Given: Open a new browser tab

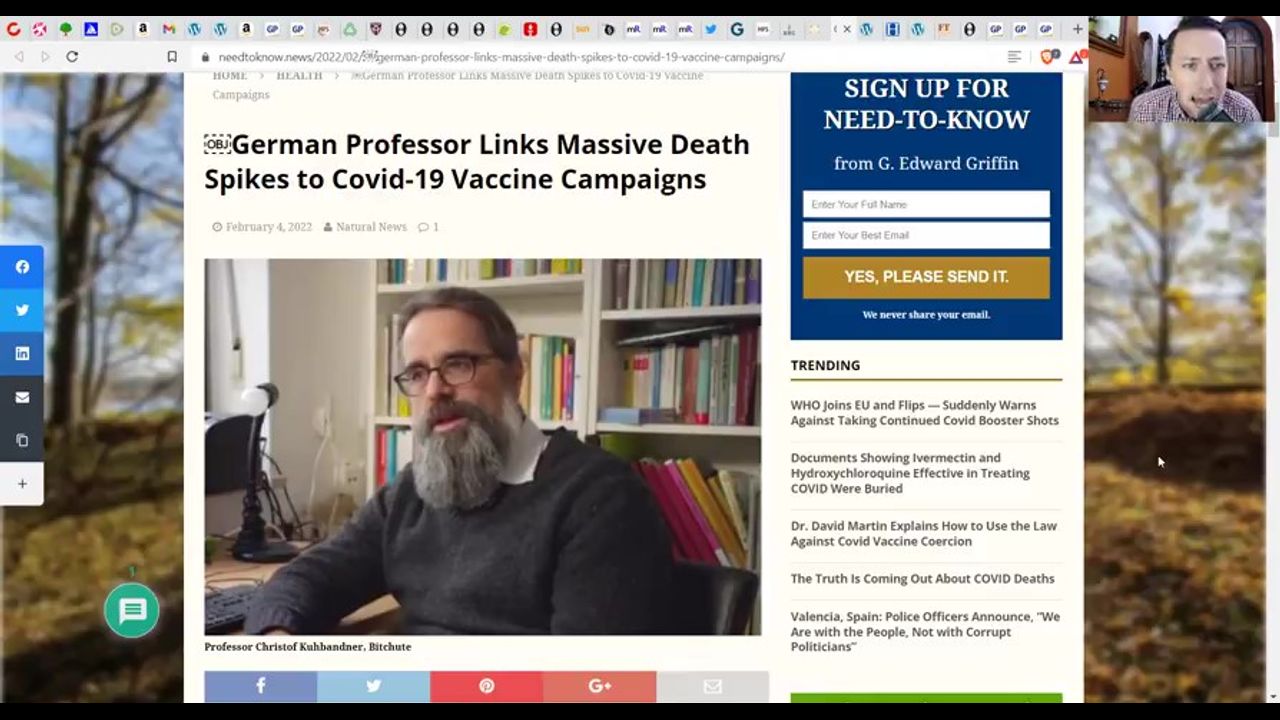Looking at the screenshot, I should 1077,29.
